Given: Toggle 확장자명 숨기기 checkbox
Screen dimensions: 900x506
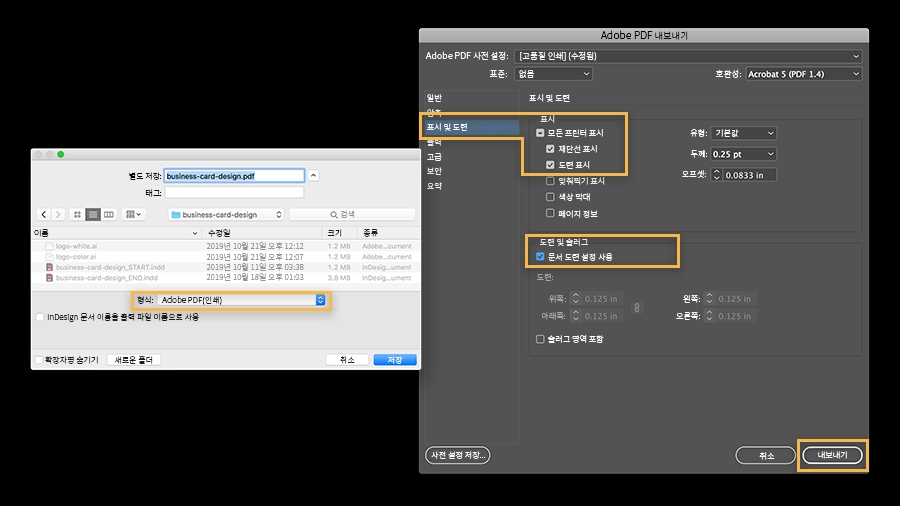Looking at the screenshot, I should [x=39, y=360].
